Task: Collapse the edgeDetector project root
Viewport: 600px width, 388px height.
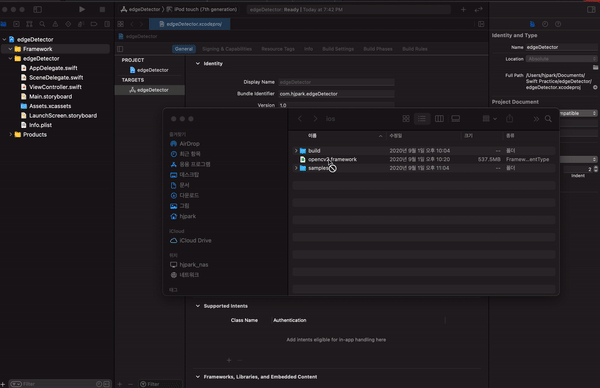Action: (5, 39)
